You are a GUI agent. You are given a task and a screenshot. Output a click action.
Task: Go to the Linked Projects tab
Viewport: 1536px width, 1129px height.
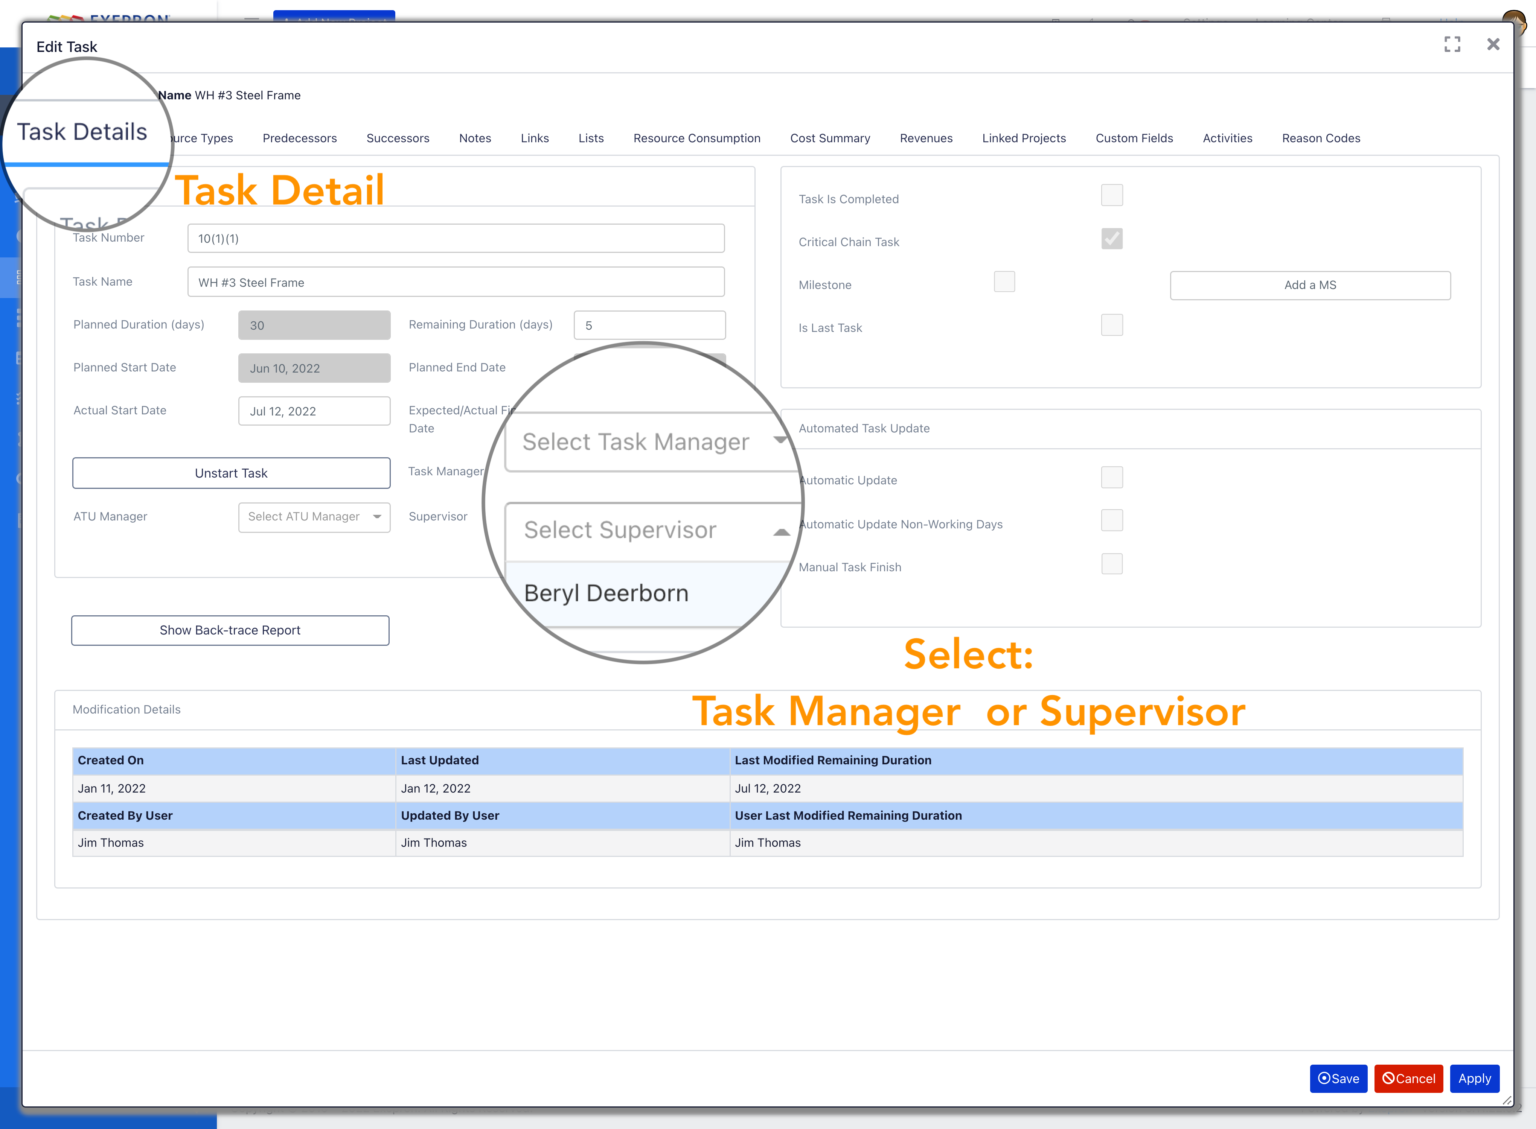pos(1024,138)
